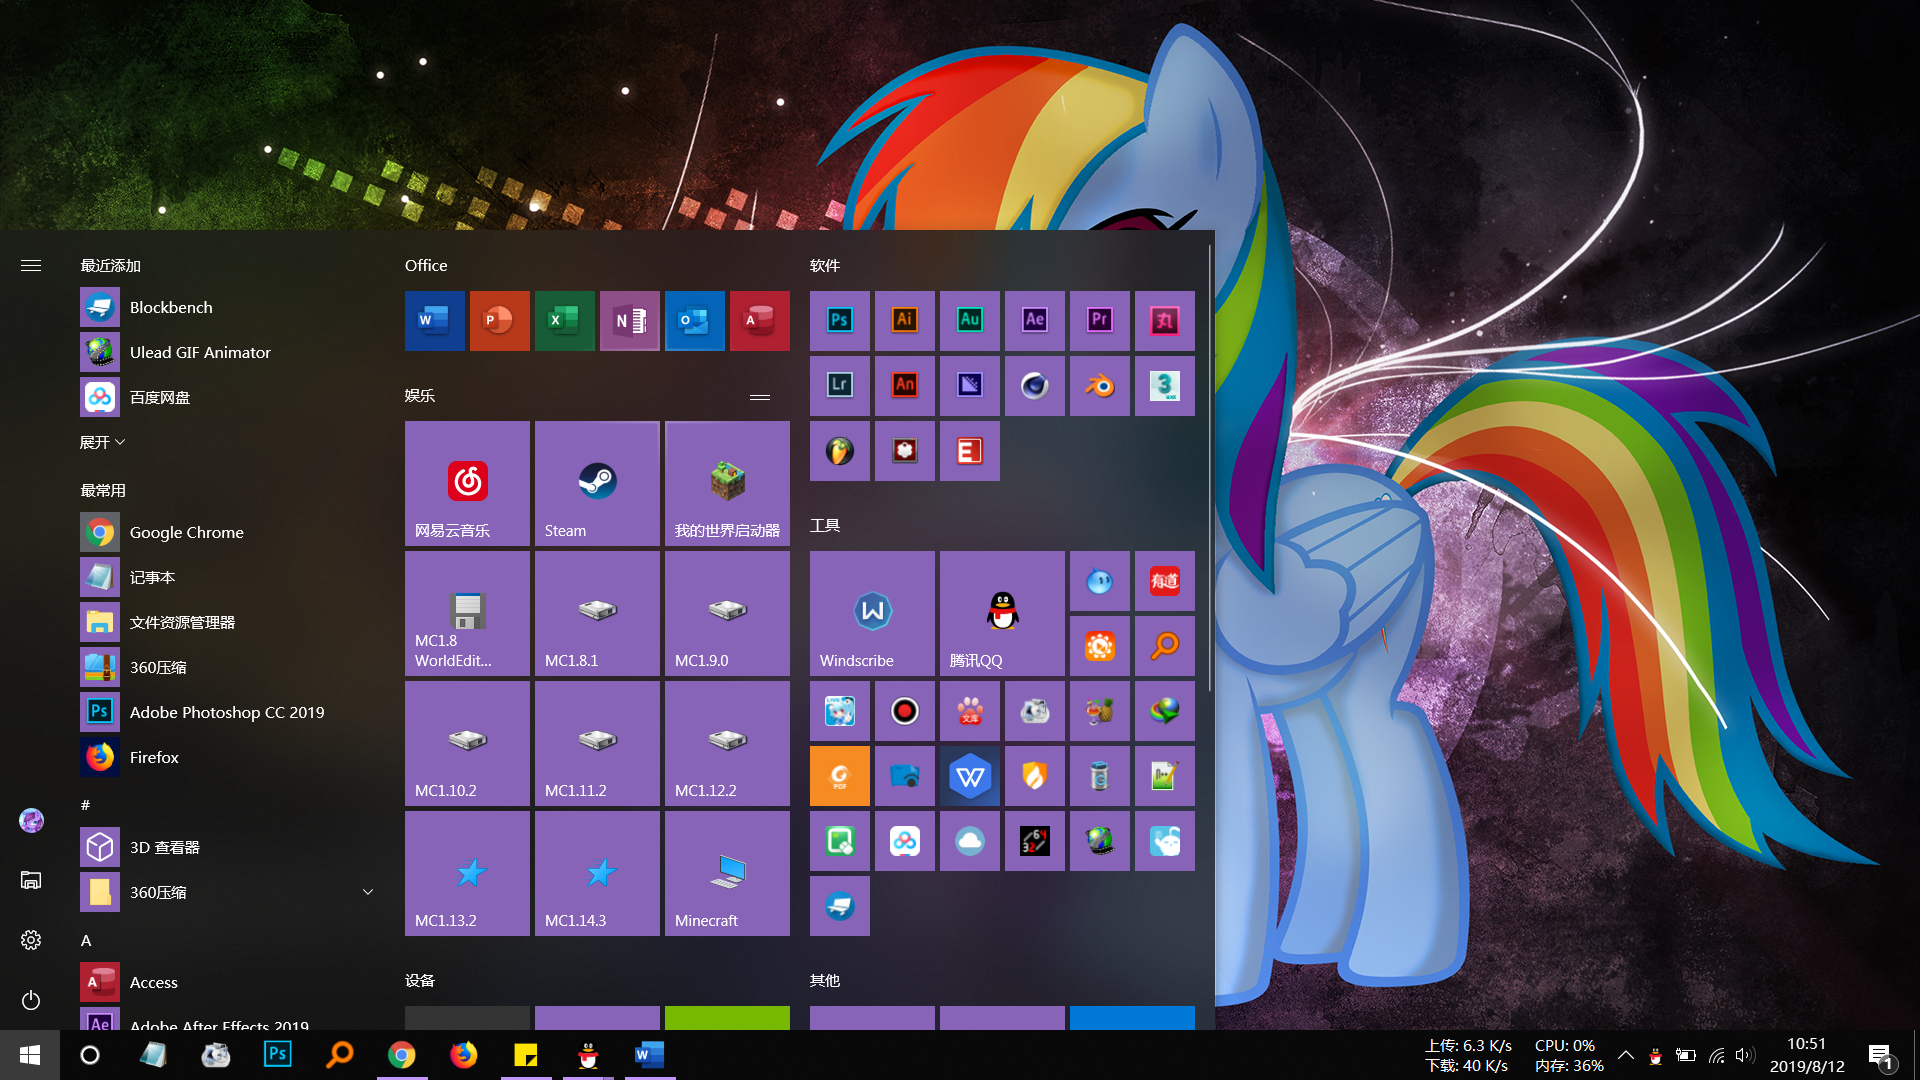This screenshot has height=1080, width=1920.
Task: Open the Steam tile
Action: pyautogui.click(x=597, y=483)
